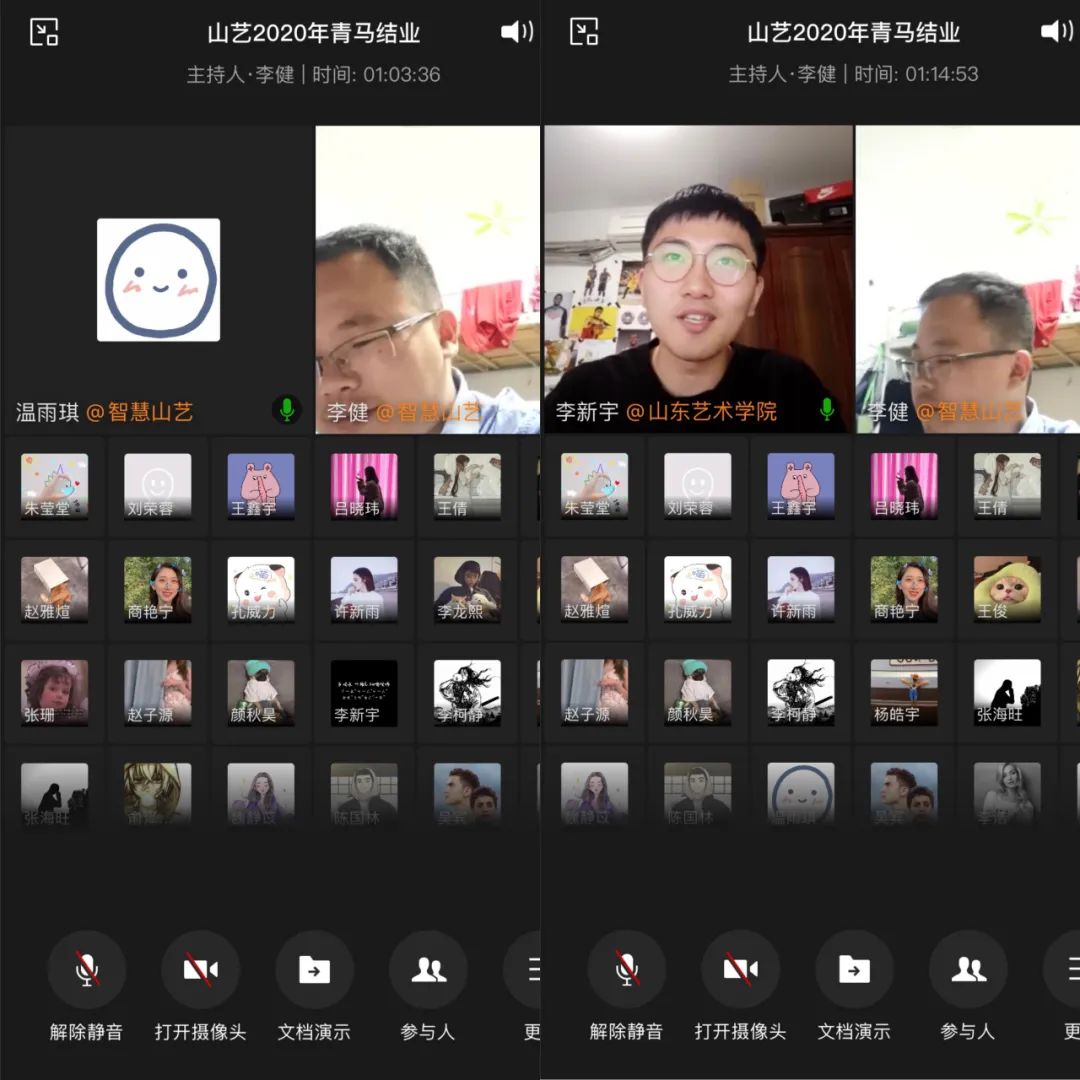Screen dimensions: 1080x1080
Task: Open 参与人 list in the left screenshot
Action: click(428, 969)
